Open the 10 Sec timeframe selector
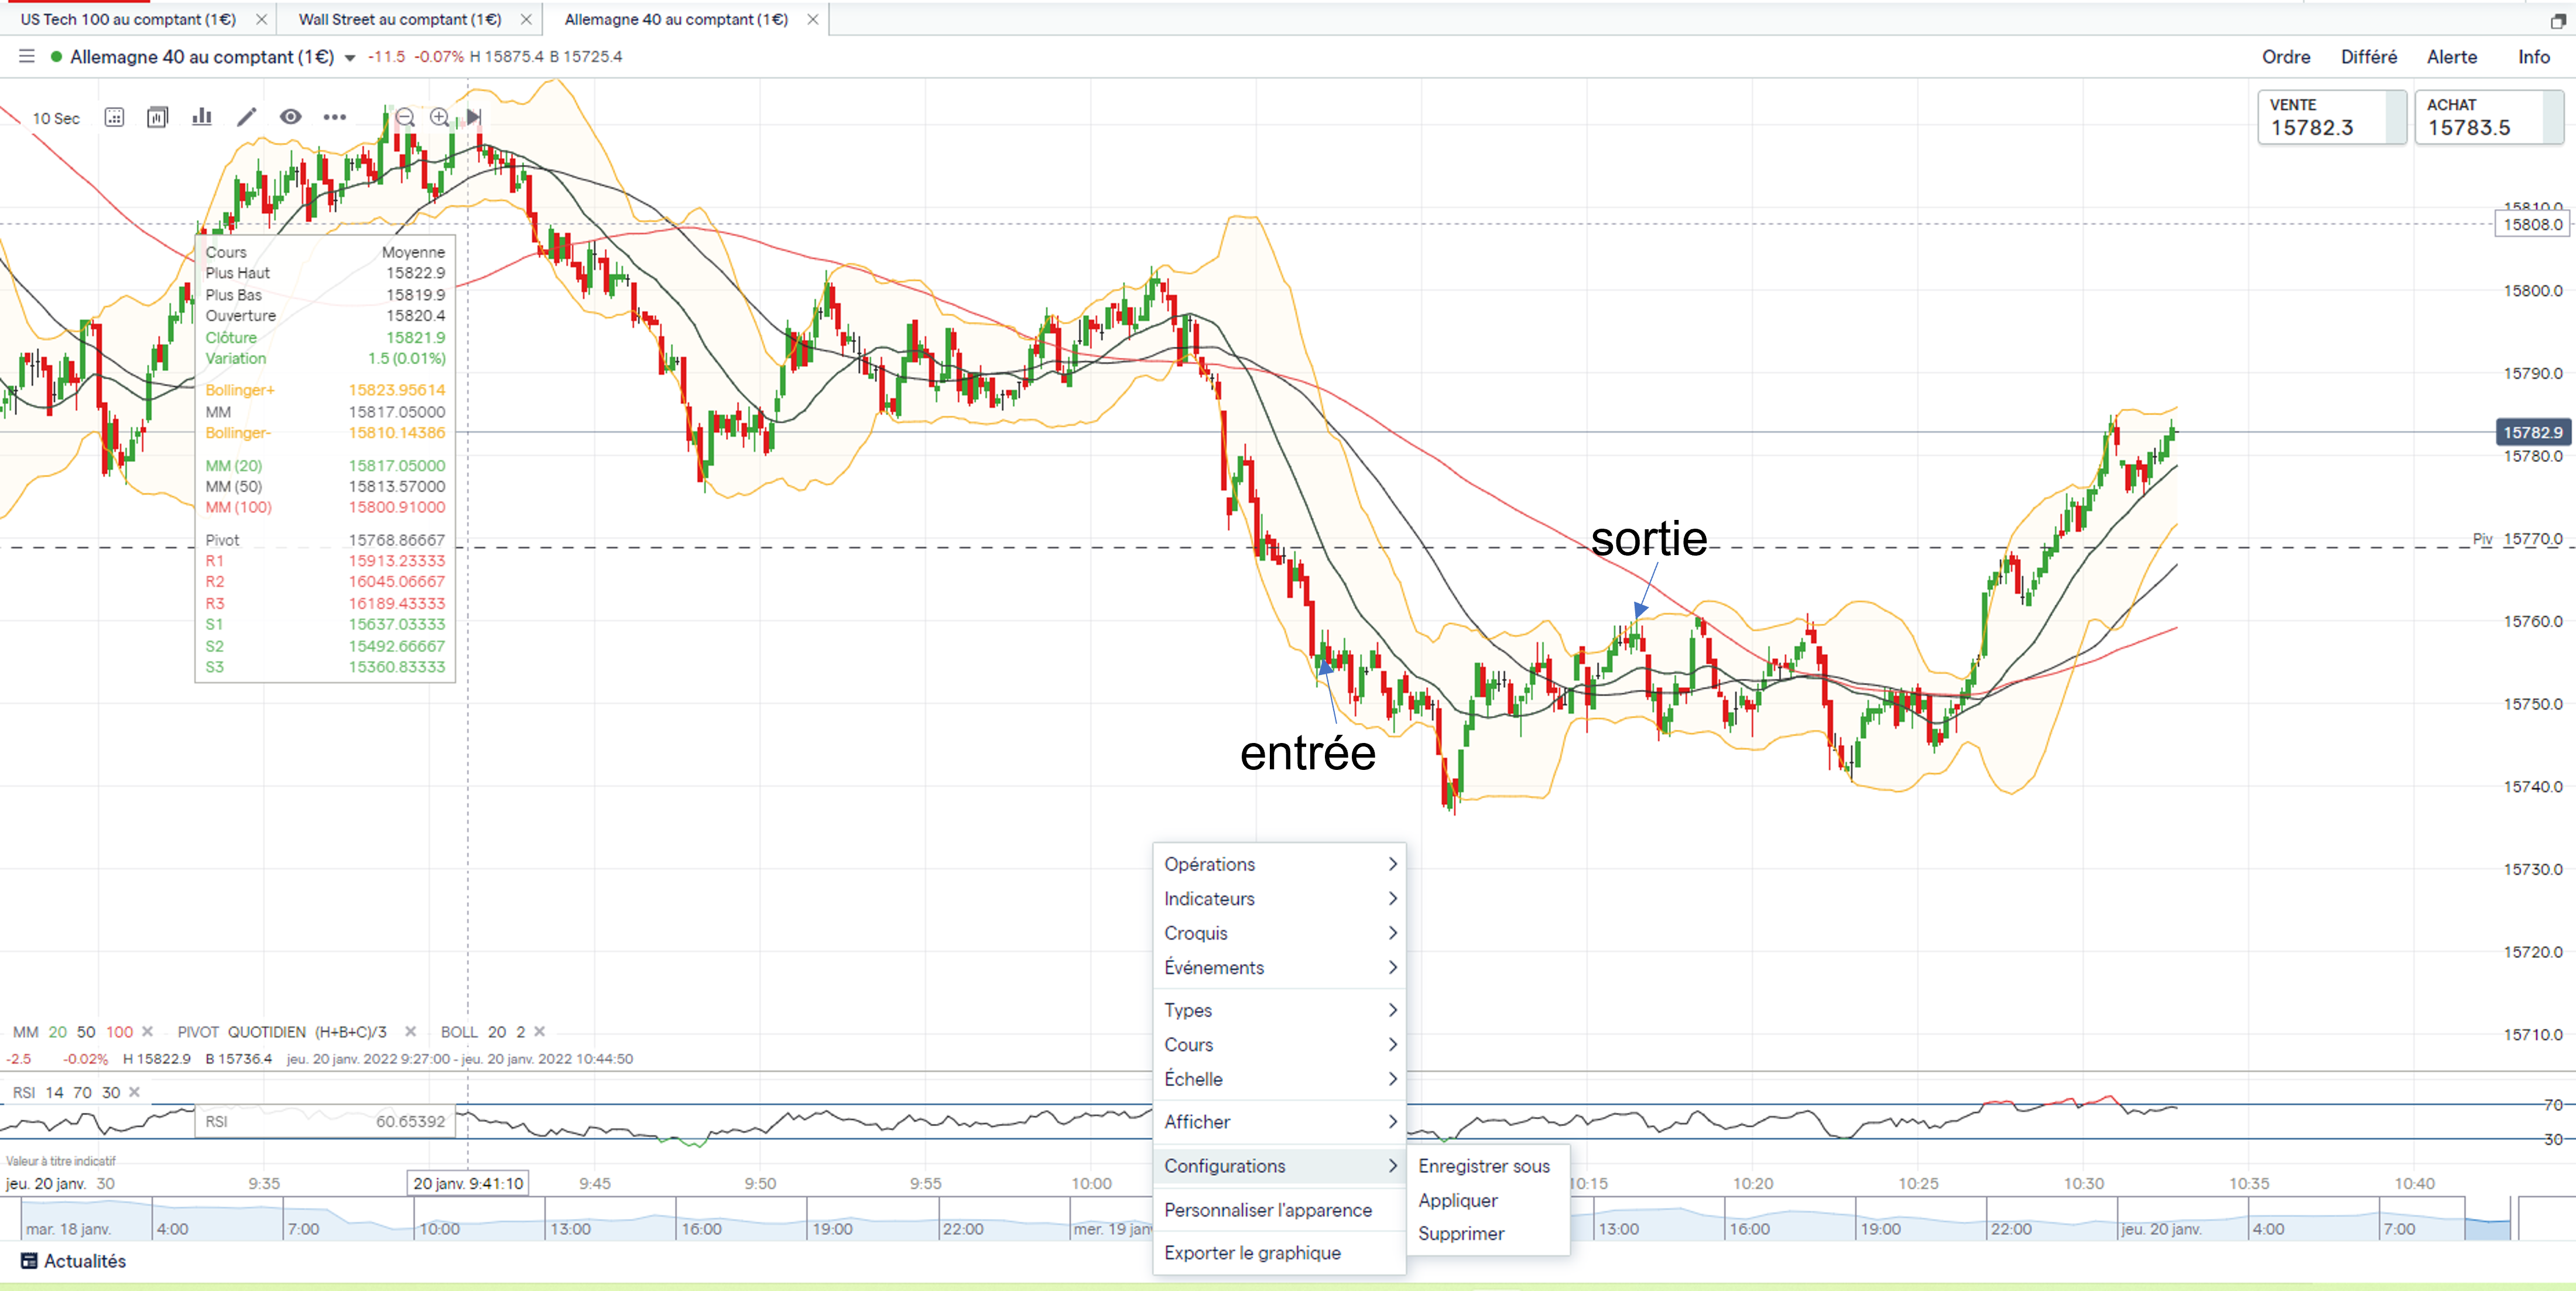2576x1291 pixels. [x=56, y=118]
